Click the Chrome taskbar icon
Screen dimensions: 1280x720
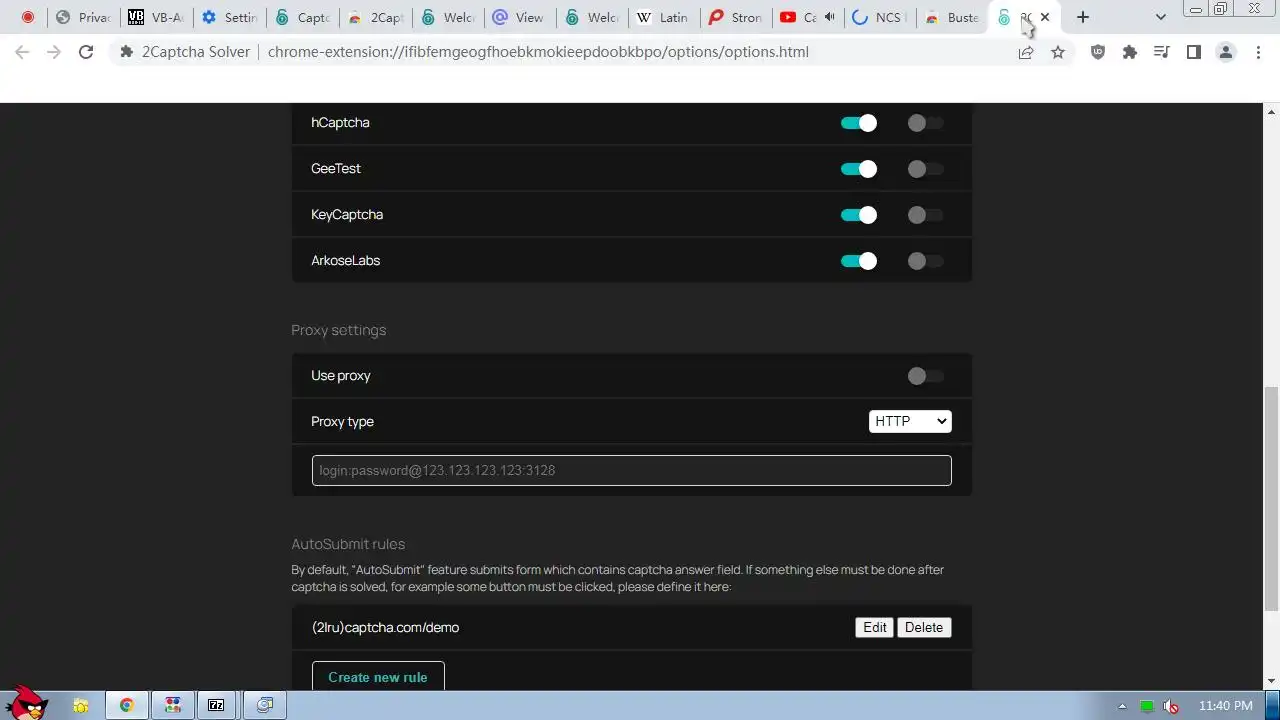pyautogui.click(x=127, y=706)
